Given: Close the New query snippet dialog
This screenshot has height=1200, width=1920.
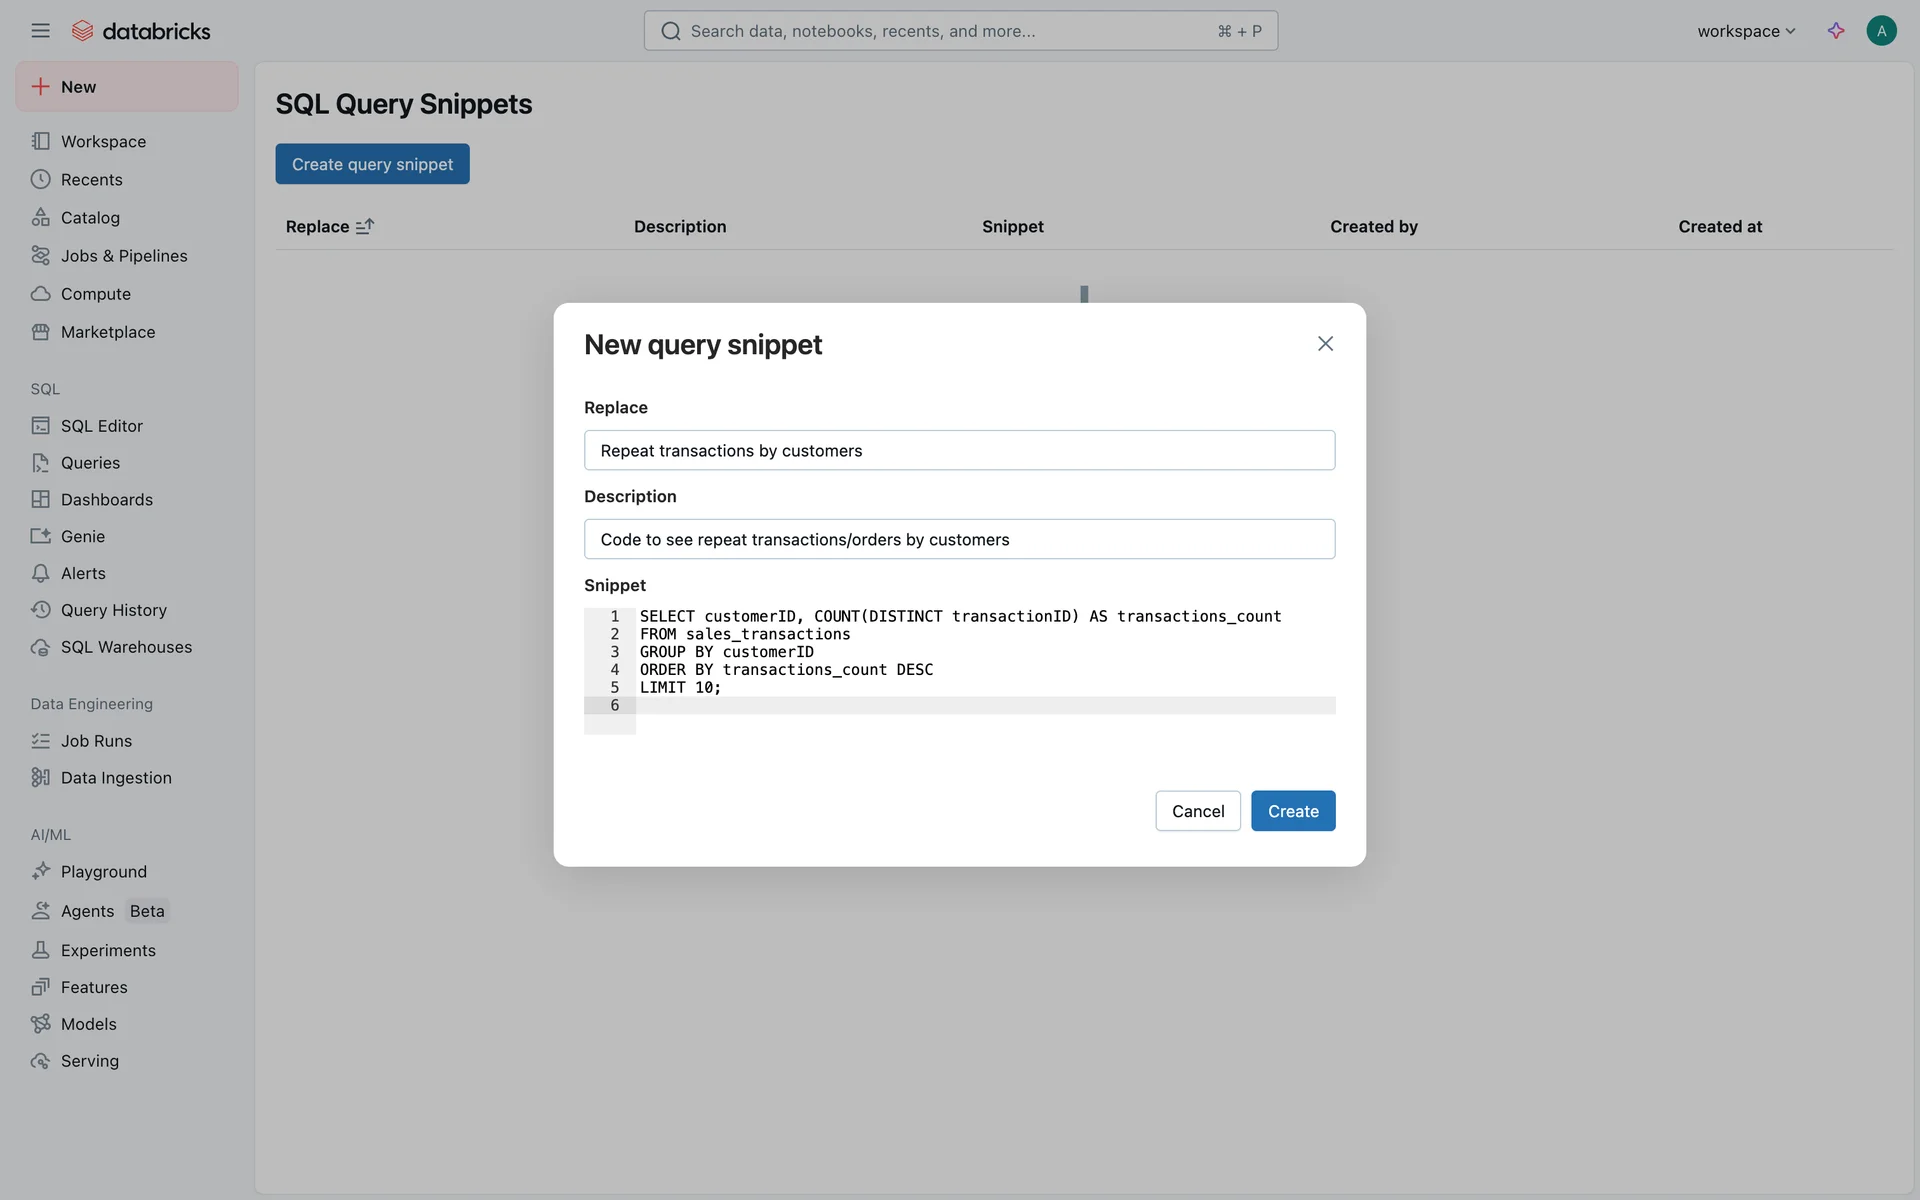Looking at the screenshot, I should (1325, 344).
